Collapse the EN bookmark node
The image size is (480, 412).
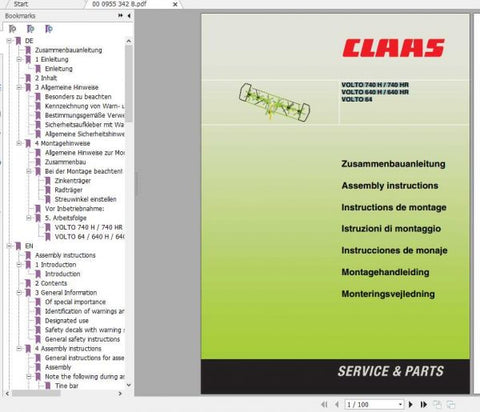pyautogui.click(x=9, y=246)
